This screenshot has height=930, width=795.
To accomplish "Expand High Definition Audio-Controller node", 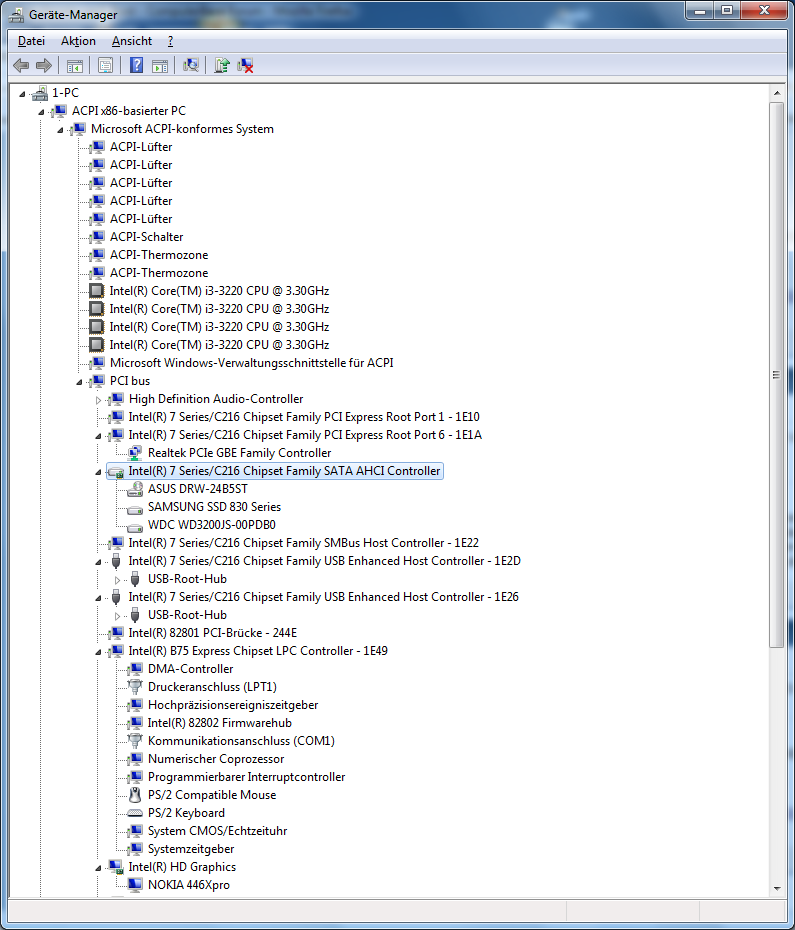I will pyautogui.click(x=98, y=400).
